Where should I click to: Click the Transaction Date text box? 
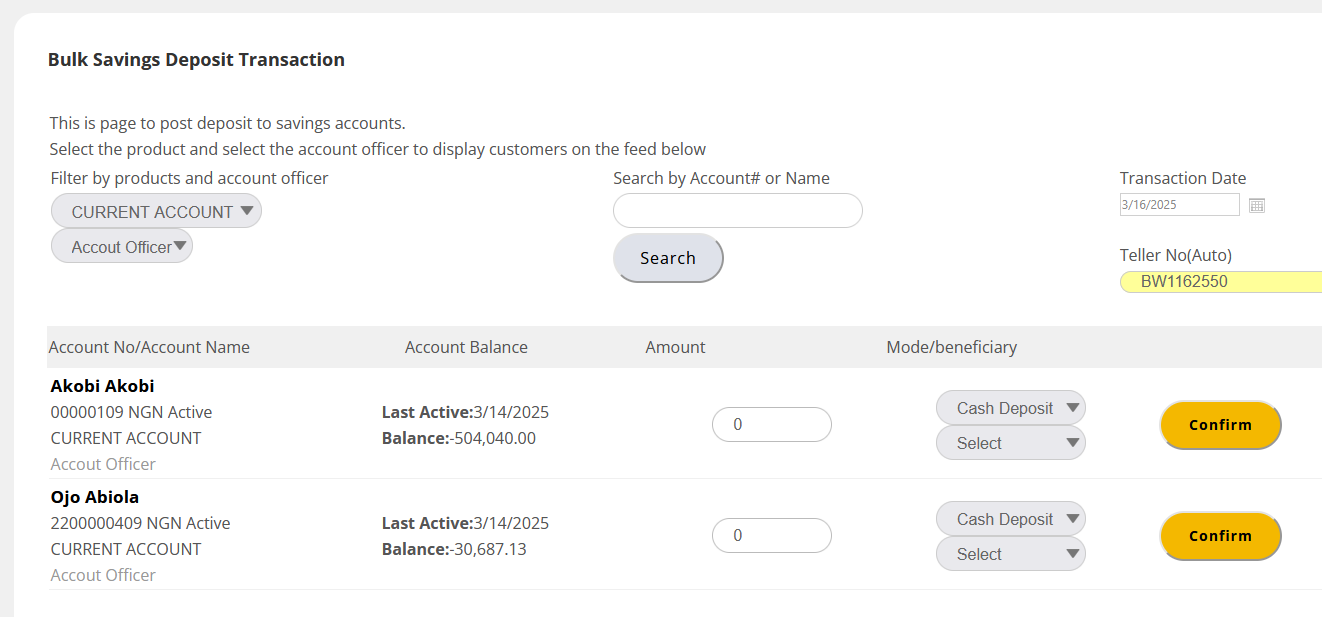coord(1179,205)
